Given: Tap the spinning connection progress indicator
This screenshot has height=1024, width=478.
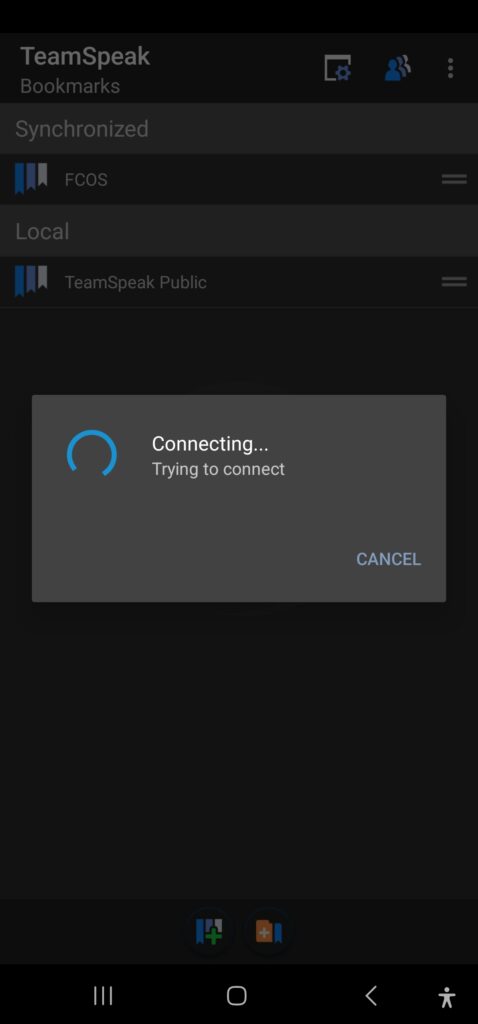Looking at the screenshot, I should coord(91,455).
